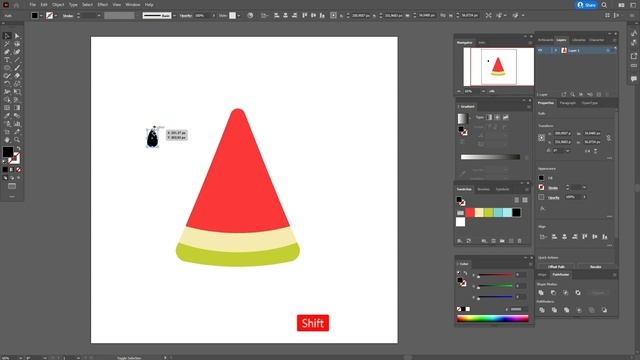Click the X position field in Transform
This screenshot has width=640, height=360.
point(563,133)
